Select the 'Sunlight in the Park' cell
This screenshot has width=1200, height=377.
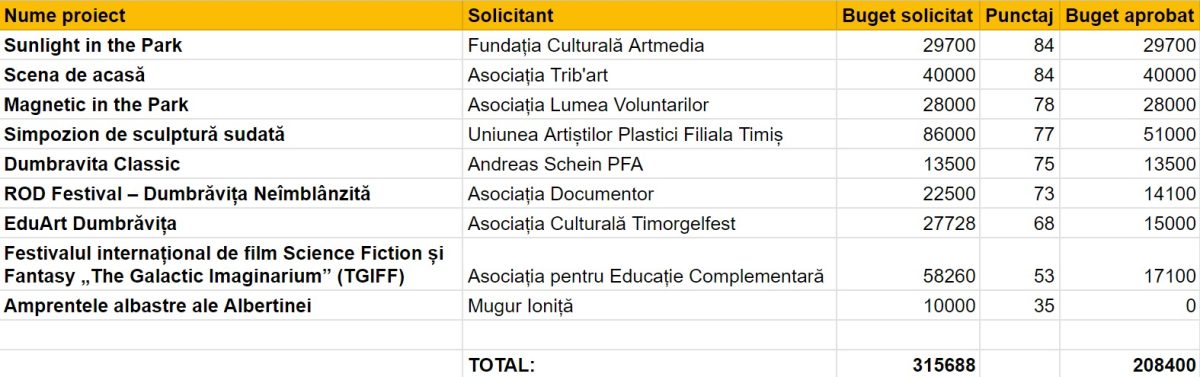231,45
